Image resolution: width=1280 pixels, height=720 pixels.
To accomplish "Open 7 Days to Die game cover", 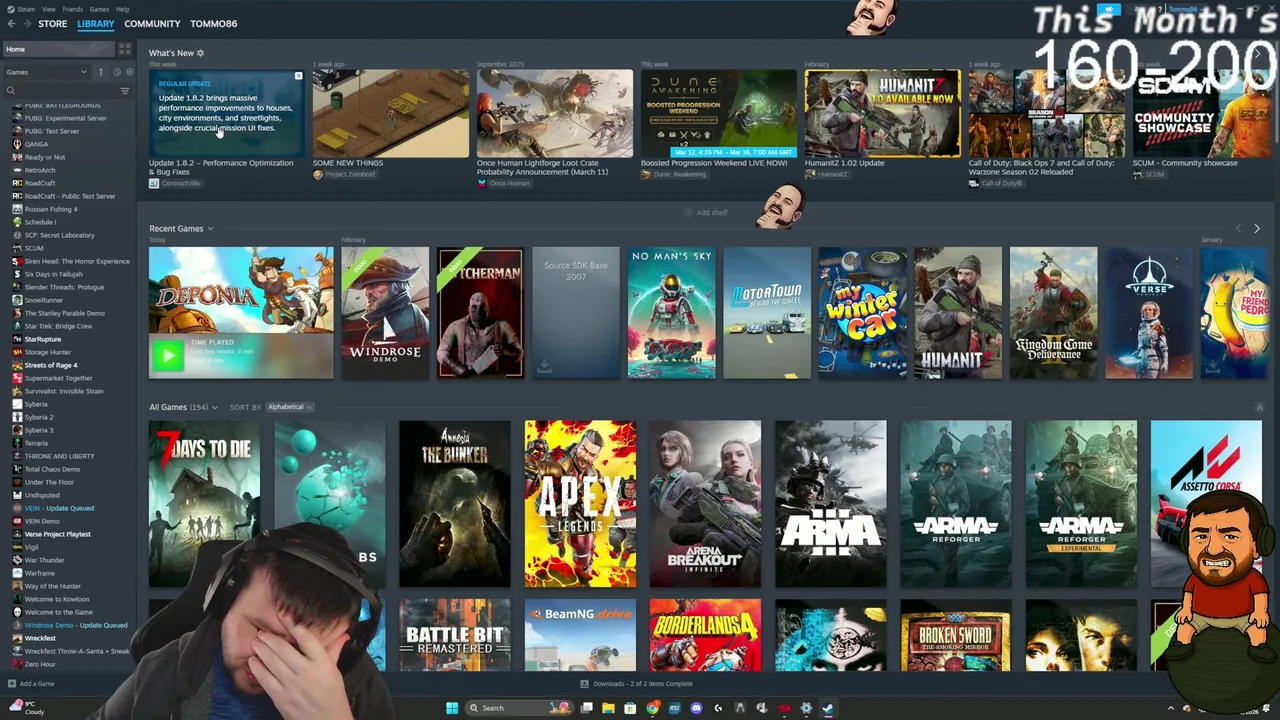I will tap(204, 503).
